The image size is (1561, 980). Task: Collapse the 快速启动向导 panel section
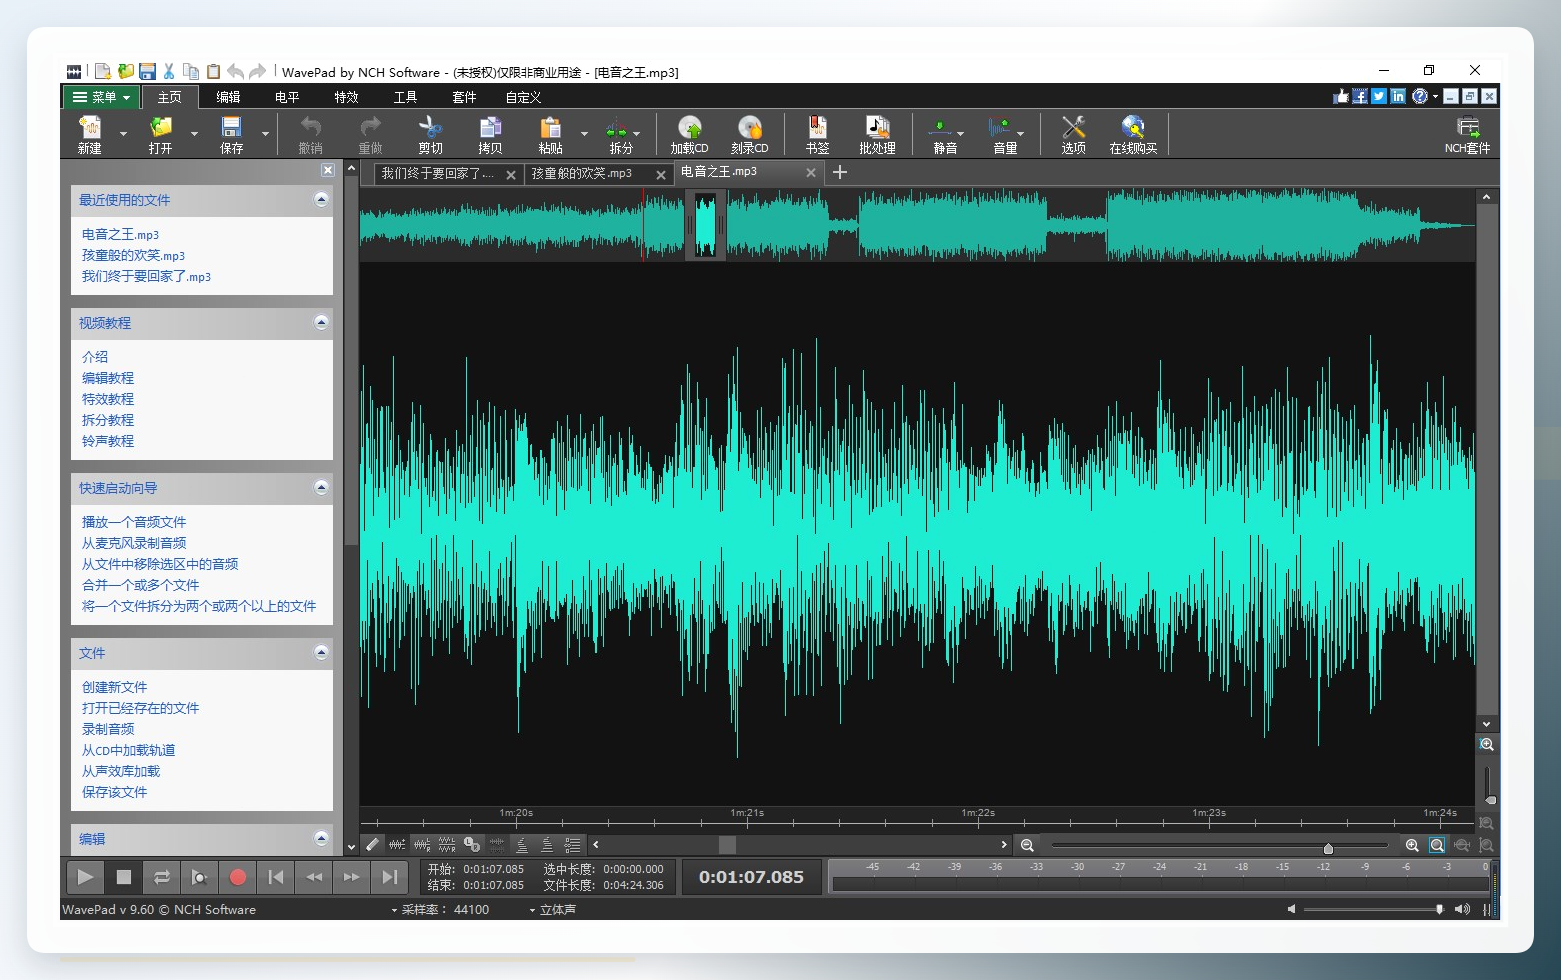pyautogui.click(x=321, y=488)
